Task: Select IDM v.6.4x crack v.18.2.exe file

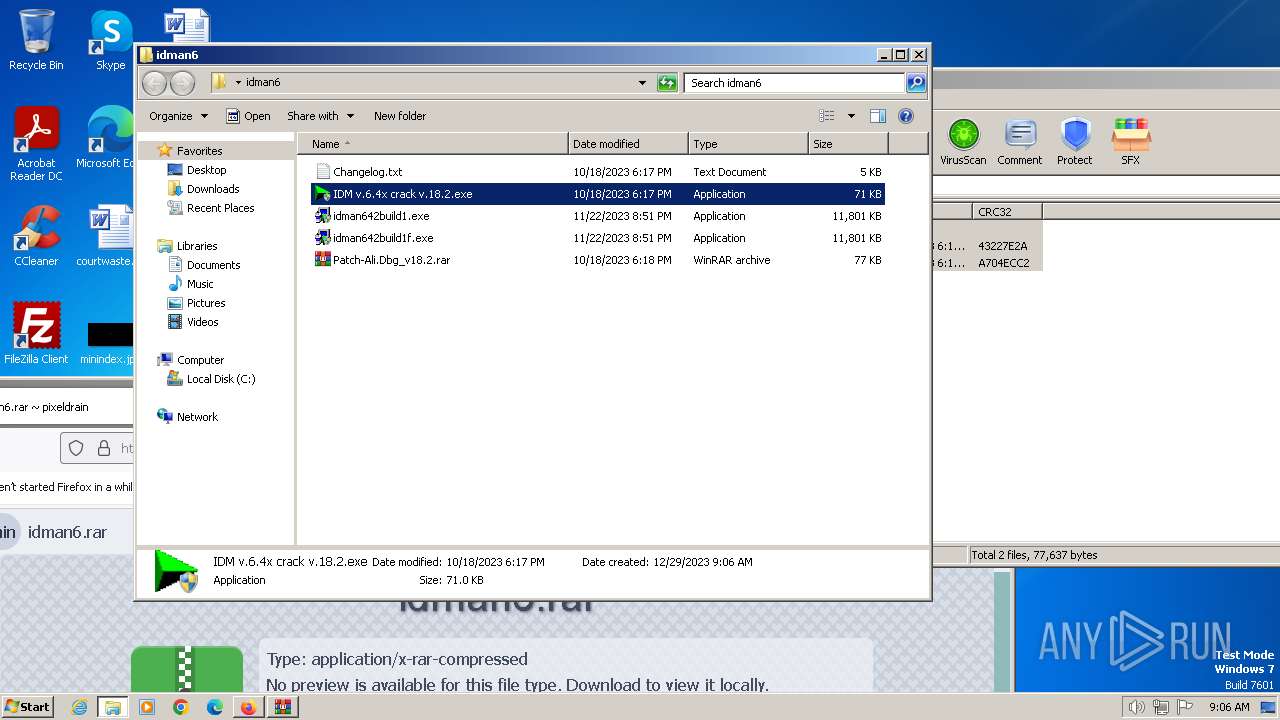Action: click(x=598, y=194)
